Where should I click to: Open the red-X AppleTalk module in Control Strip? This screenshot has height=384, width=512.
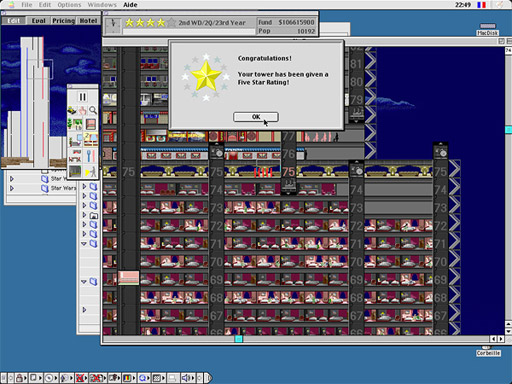(x=81, y=378)
